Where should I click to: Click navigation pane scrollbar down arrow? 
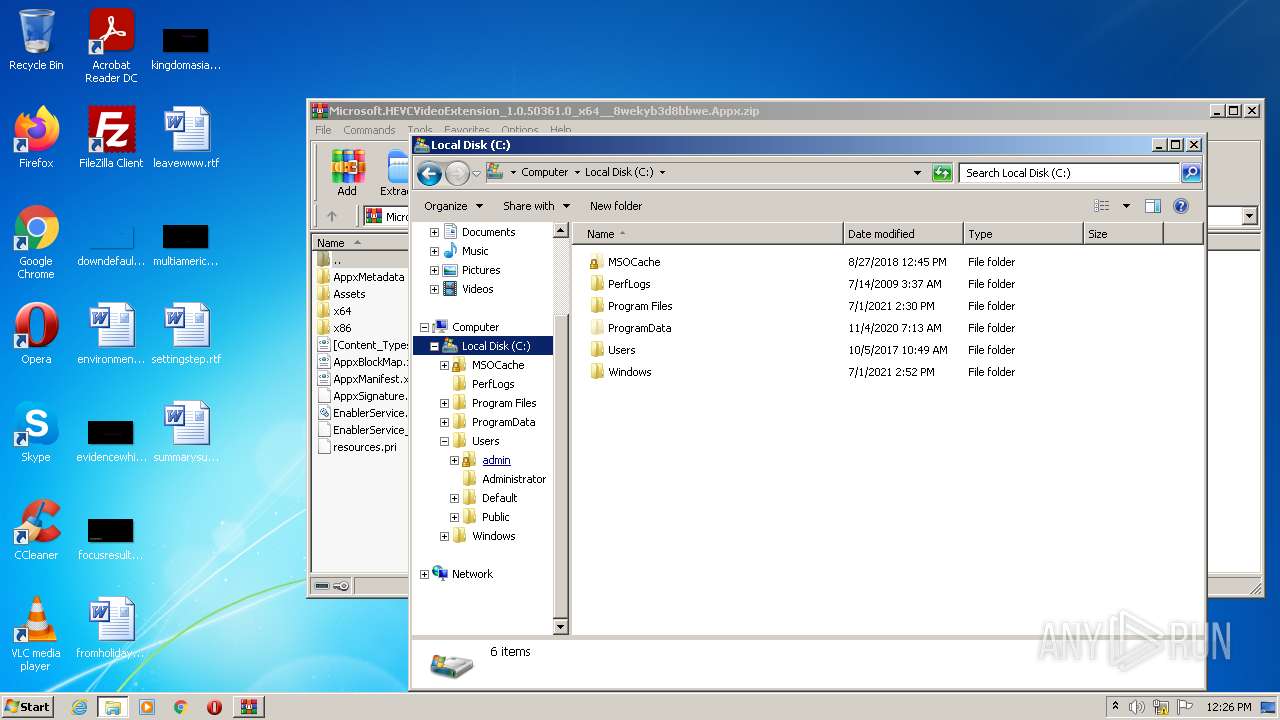[560, 627]
